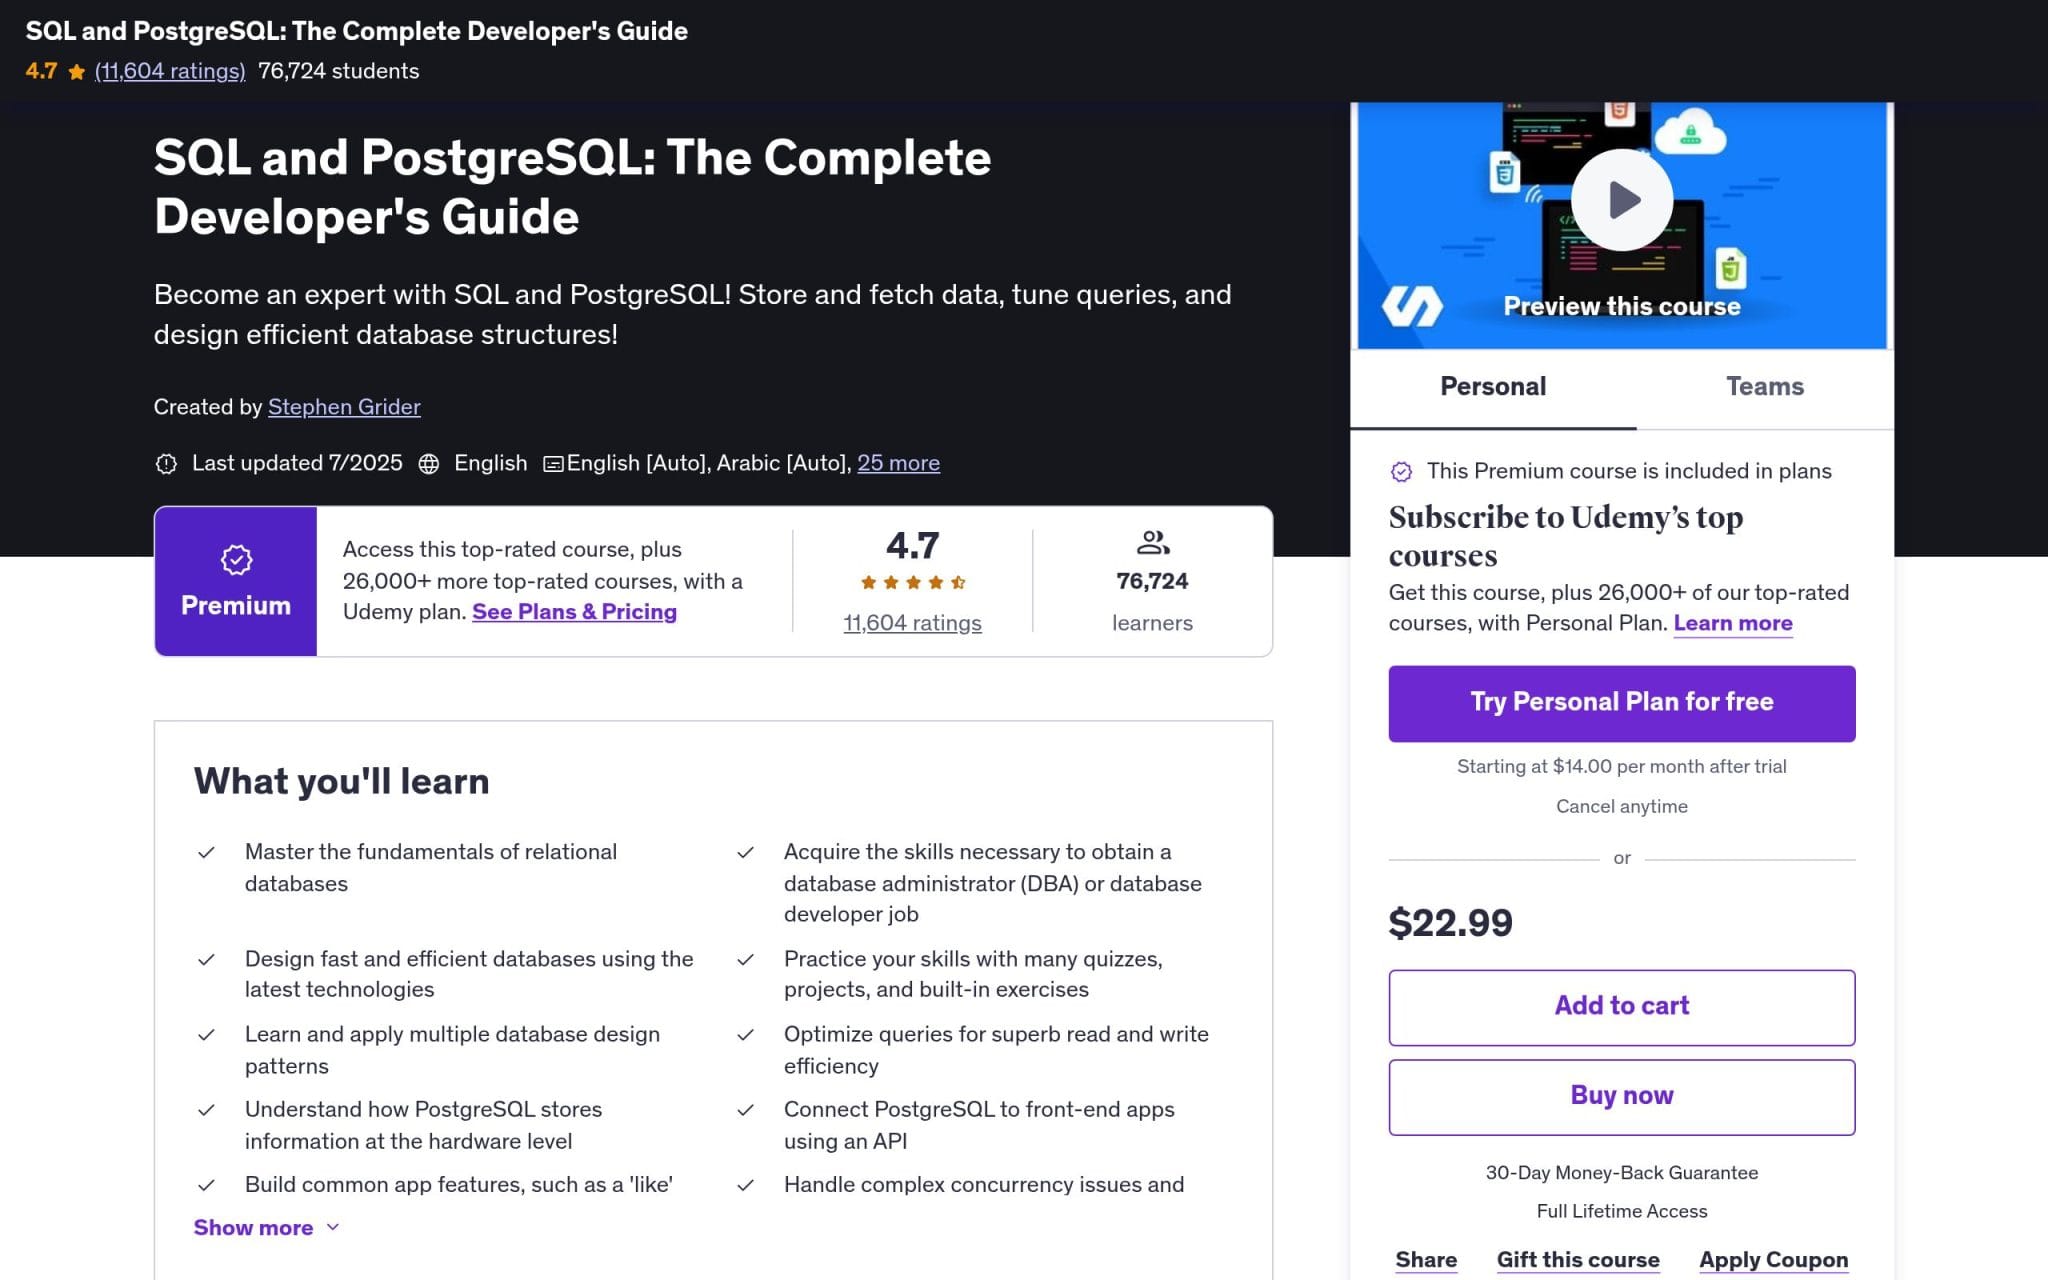This screenshot has width=2048, height=1280.
Task: Click Try Personal Plan for free
Action: 1621,703
